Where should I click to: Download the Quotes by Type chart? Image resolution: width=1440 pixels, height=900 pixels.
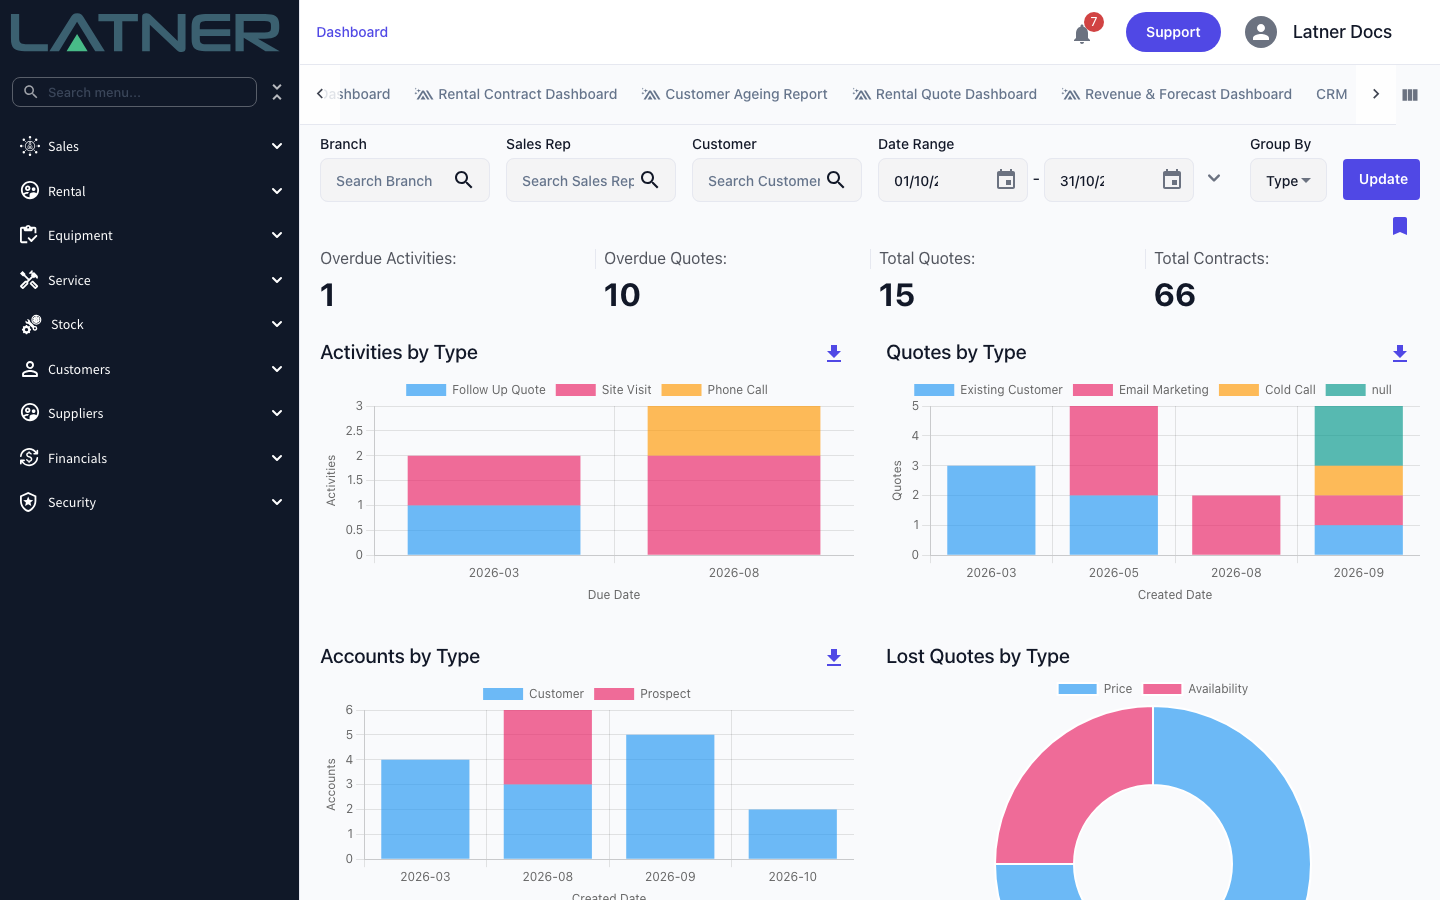(x=1400, y=353)
